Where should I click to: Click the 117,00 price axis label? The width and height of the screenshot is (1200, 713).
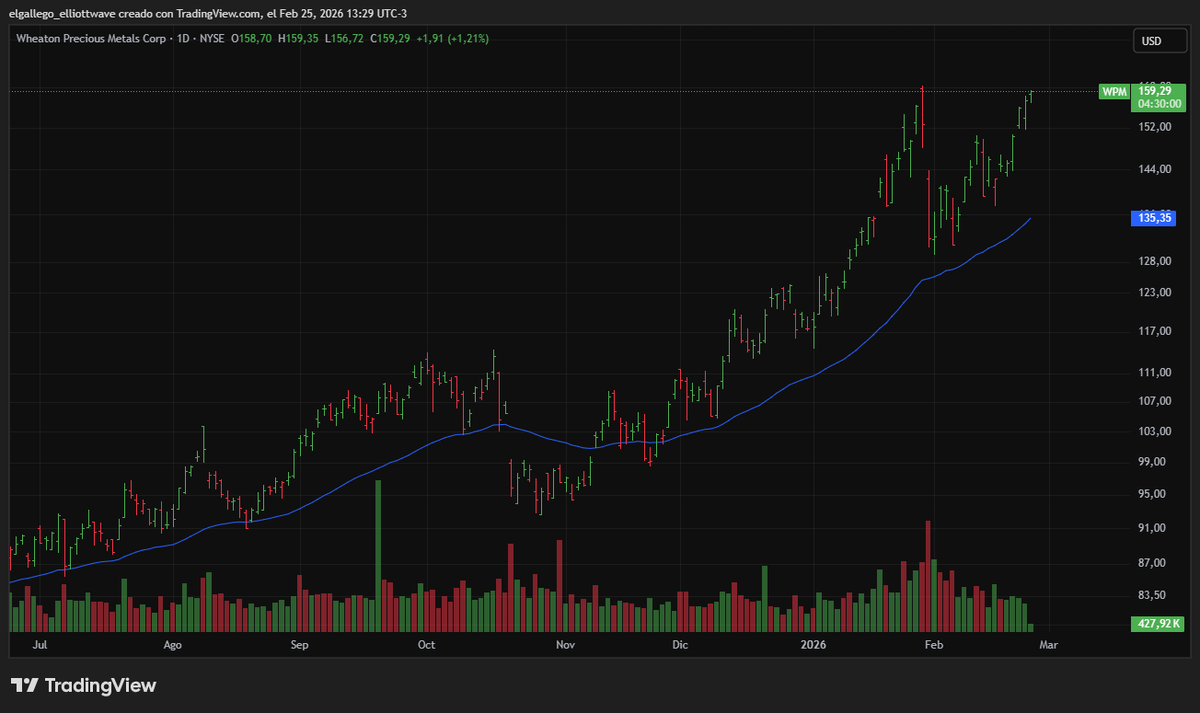coord(1154,332)
